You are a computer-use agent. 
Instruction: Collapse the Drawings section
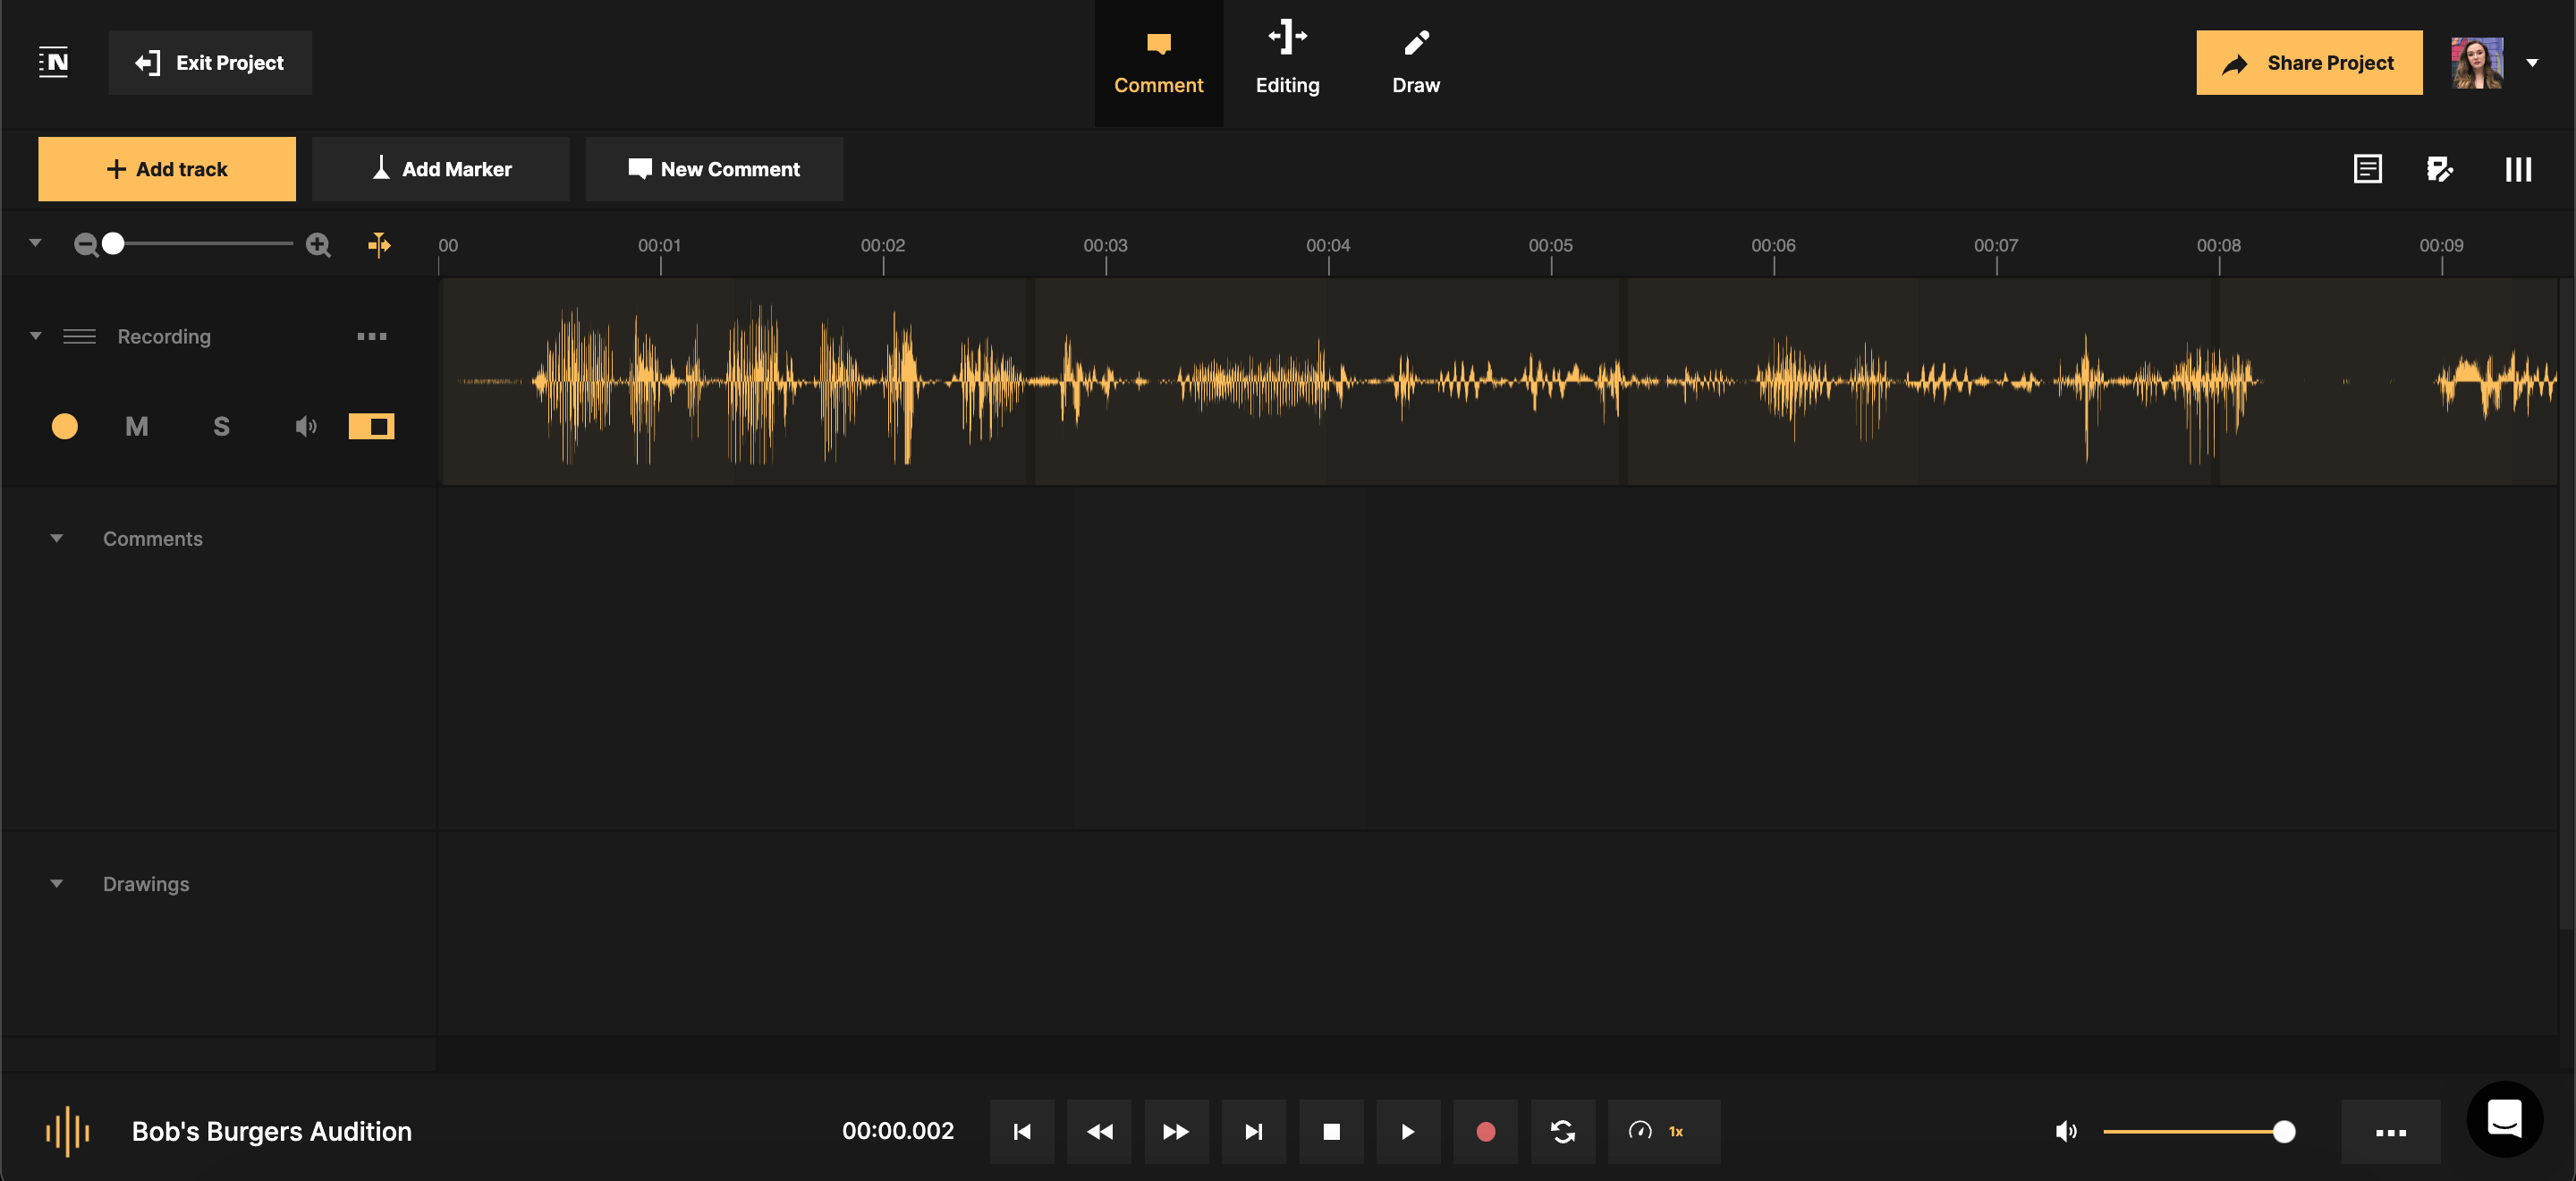click(56, 883)
